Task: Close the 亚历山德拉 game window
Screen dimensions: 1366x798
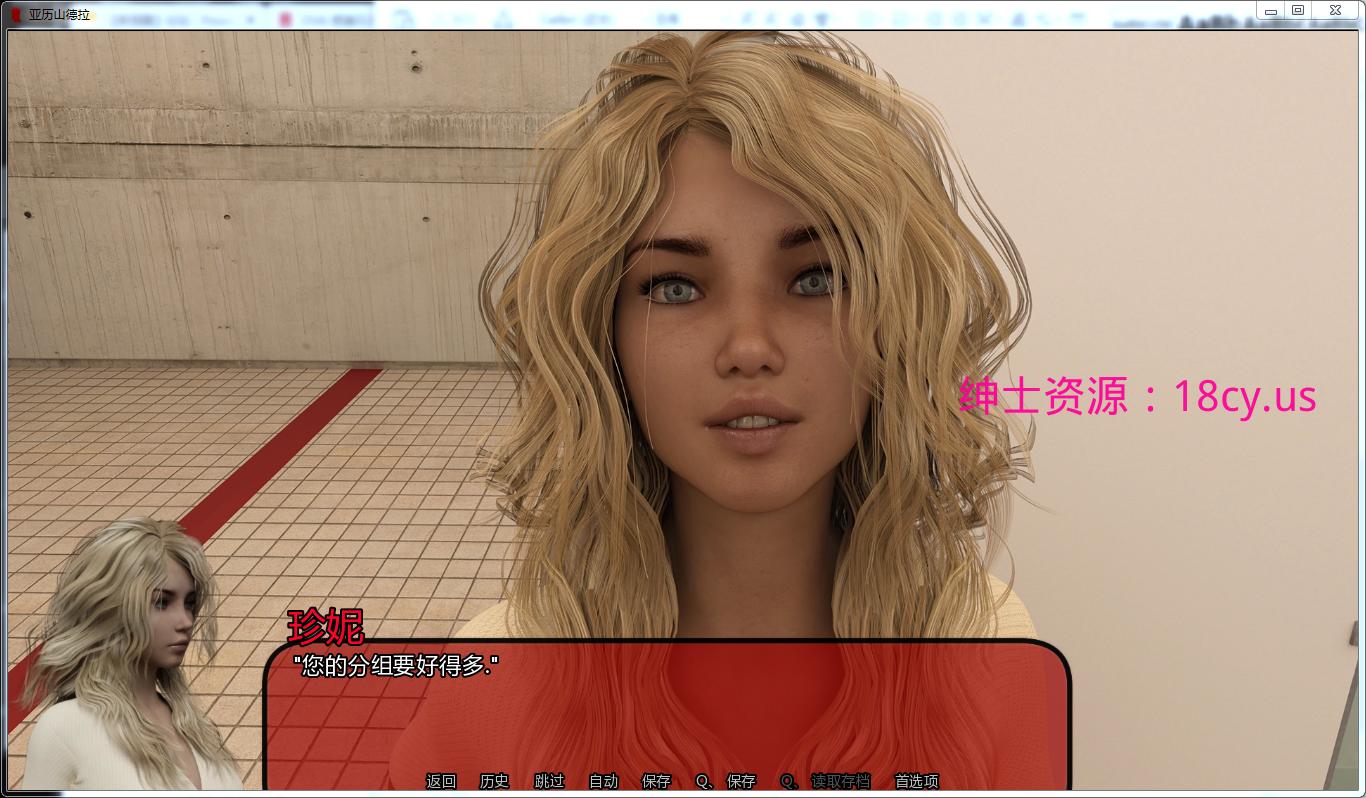Action: (x=1336, y=10)
